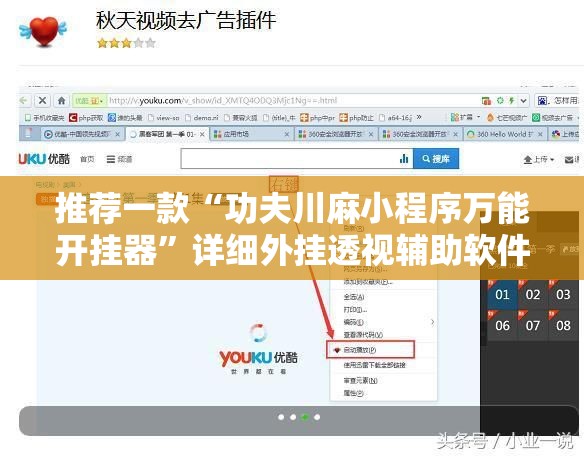584x456 pixels.
Task: Open the view-so bookmark
Action: click(x=164, y=118)
